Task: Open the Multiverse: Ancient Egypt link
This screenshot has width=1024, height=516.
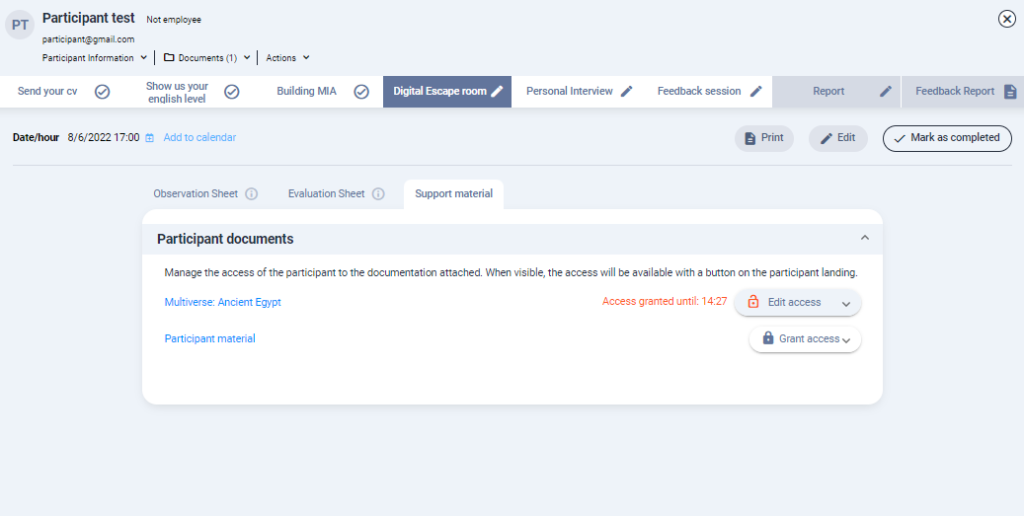Action: [x=223, y=302]
